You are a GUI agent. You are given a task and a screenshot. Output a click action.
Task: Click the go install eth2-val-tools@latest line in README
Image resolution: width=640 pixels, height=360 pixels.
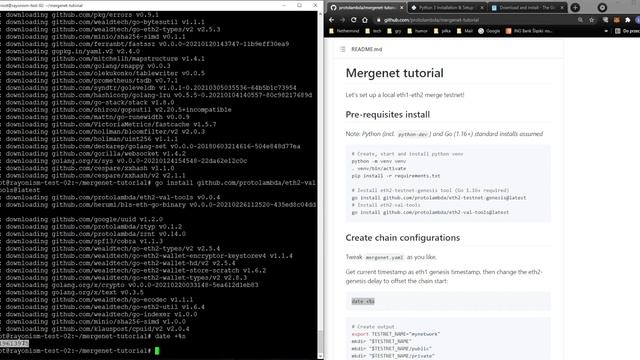point(430,212)
